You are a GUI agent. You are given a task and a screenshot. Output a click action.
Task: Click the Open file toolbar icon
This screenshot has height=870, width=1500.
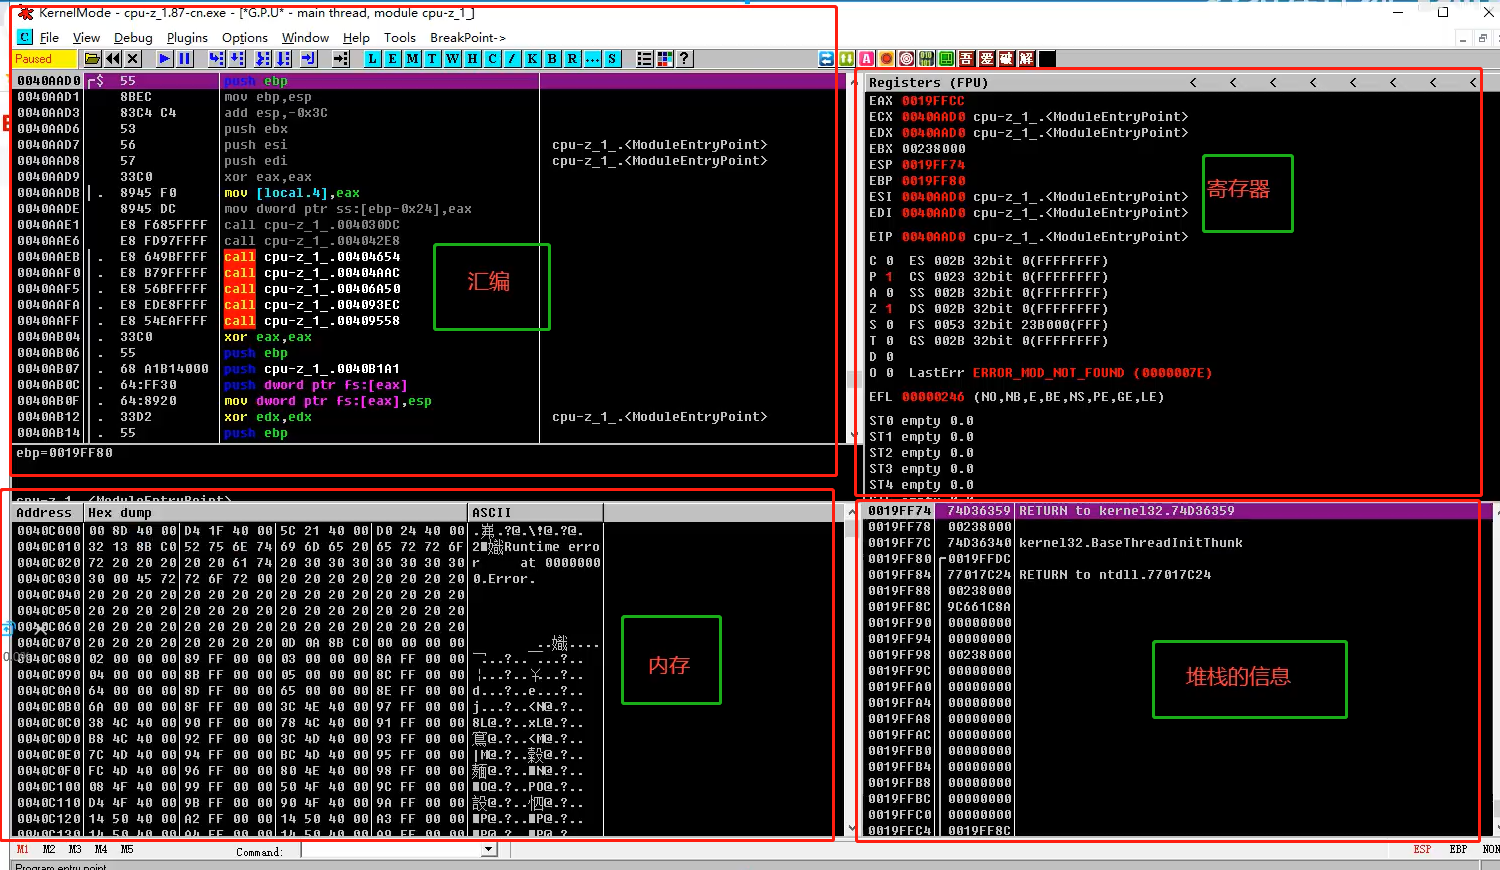pyautogui.click(x=93, y=59)
